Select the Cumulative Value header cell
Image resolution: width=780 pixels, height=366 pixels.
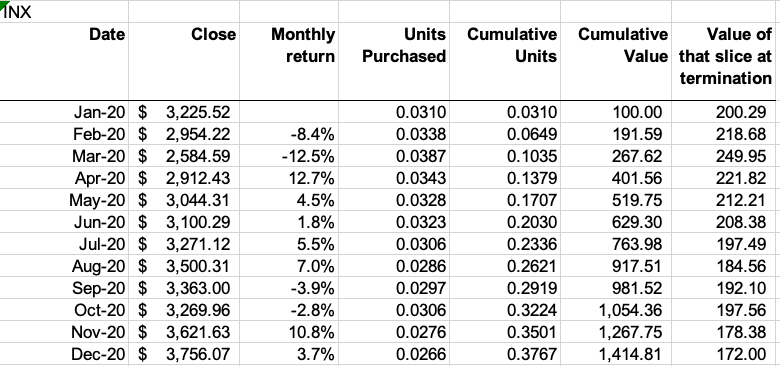pyautogui.click(x=616, y=61)
